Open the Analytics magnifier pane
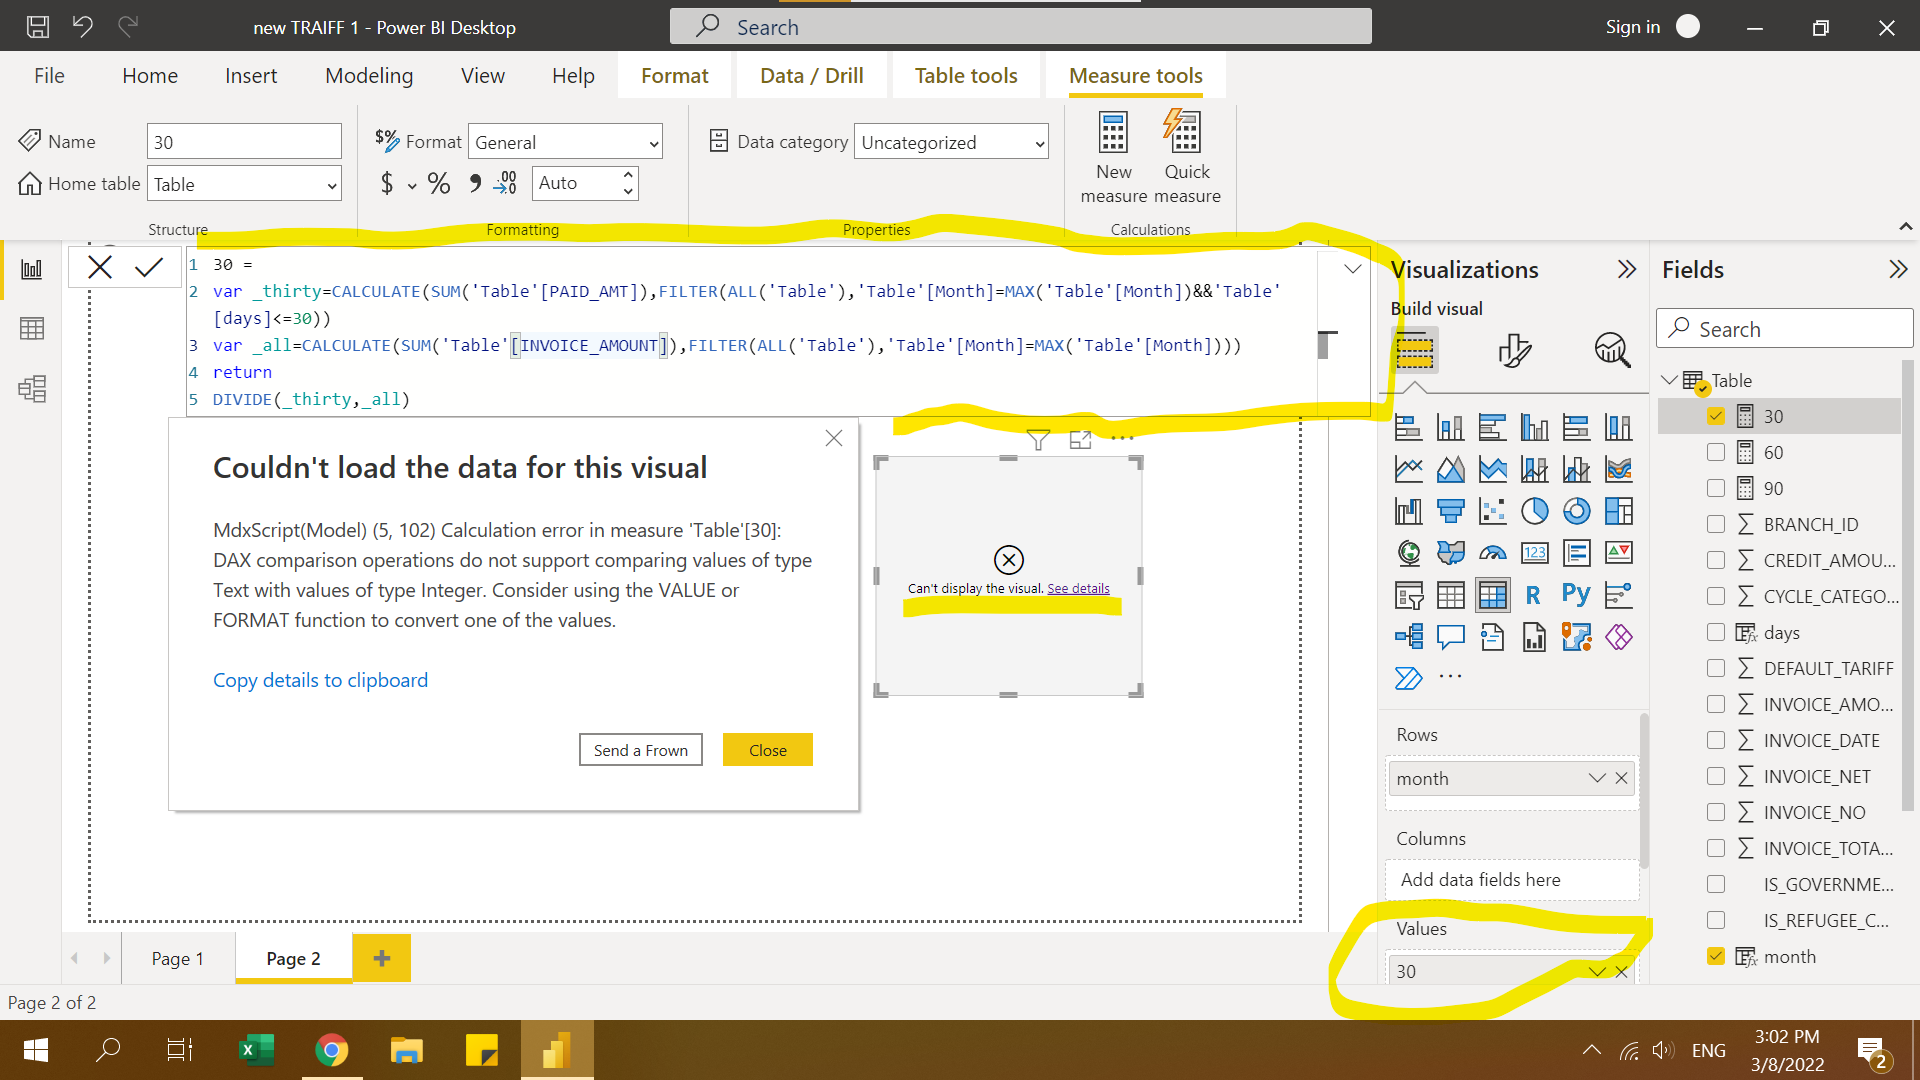 coord(1612,350)
